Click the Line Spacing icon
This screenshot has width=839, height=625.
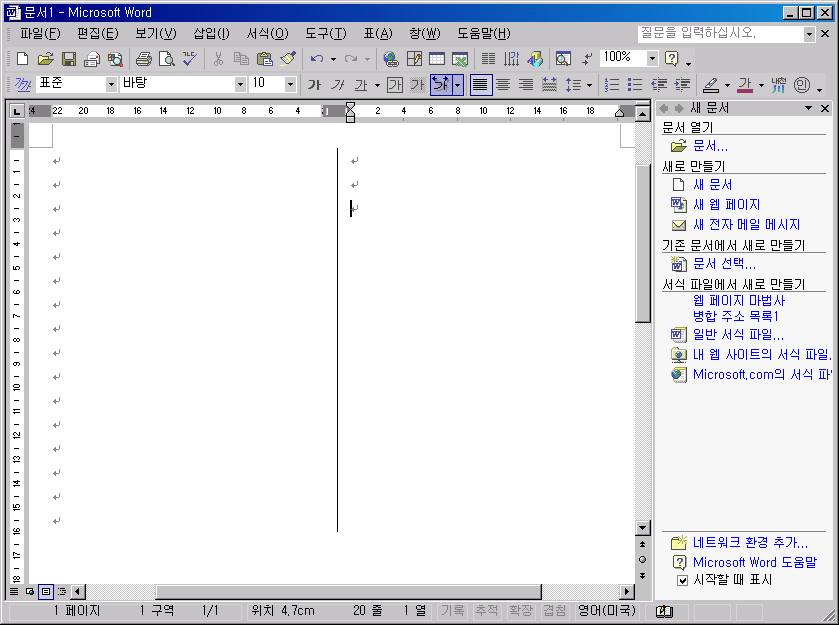(x=573, y=85)
